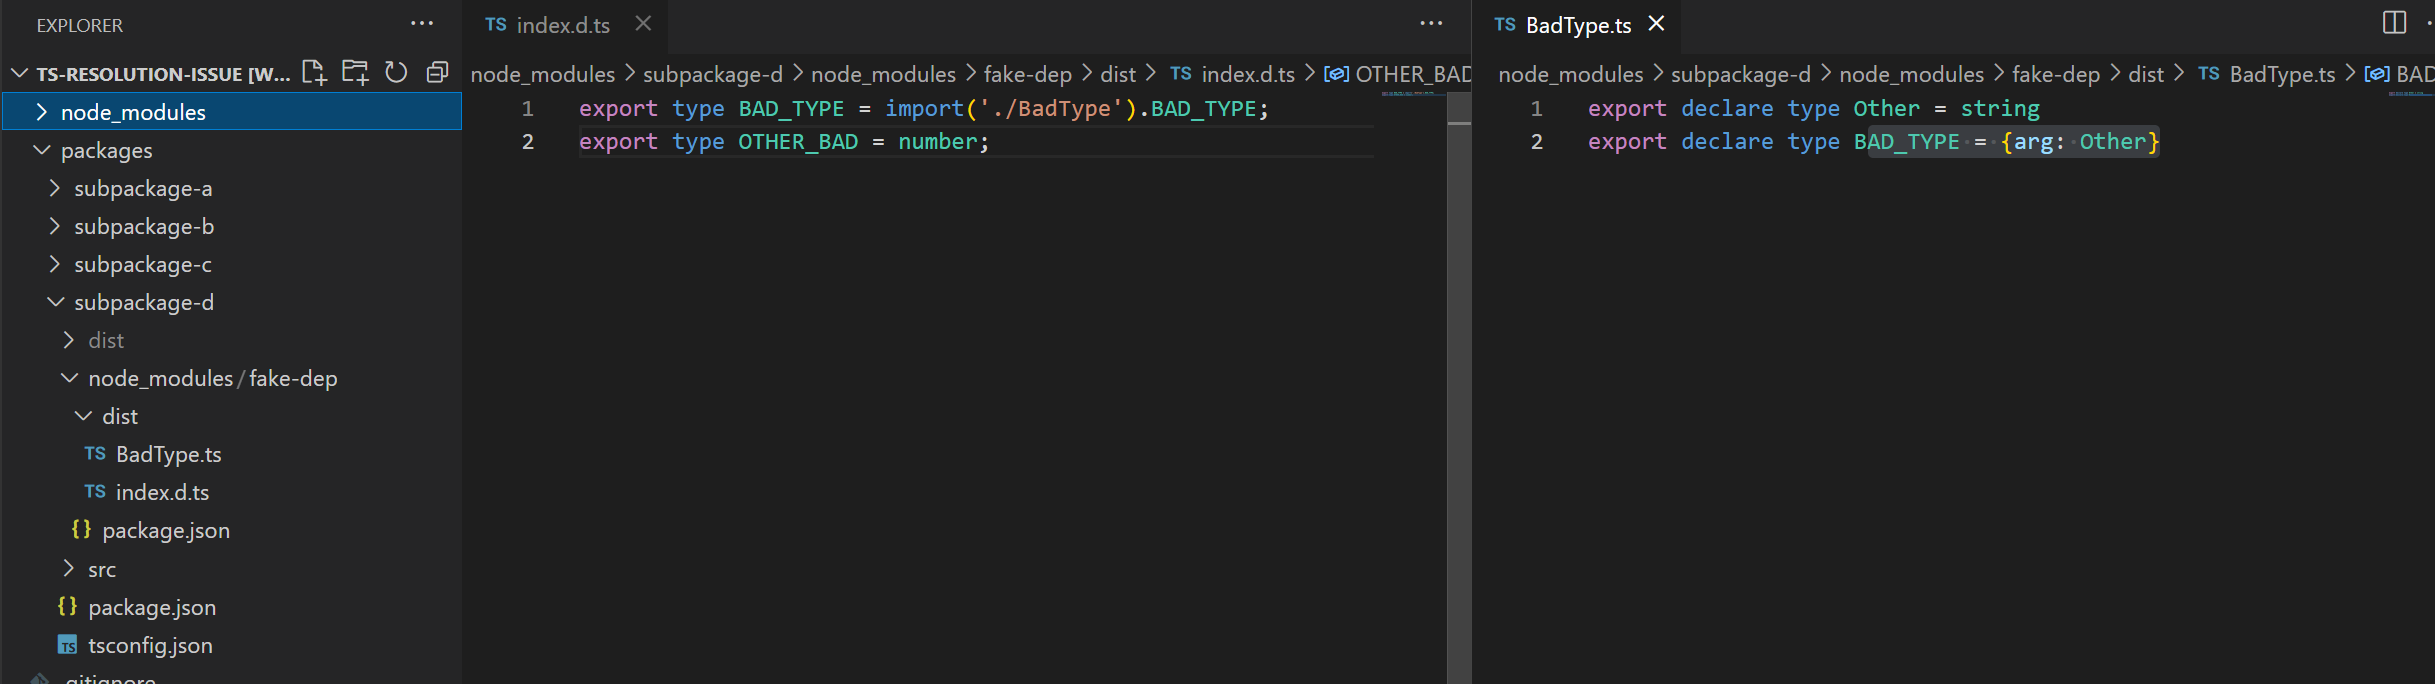Switch to the index.d.ts tab

pos(562,25)
